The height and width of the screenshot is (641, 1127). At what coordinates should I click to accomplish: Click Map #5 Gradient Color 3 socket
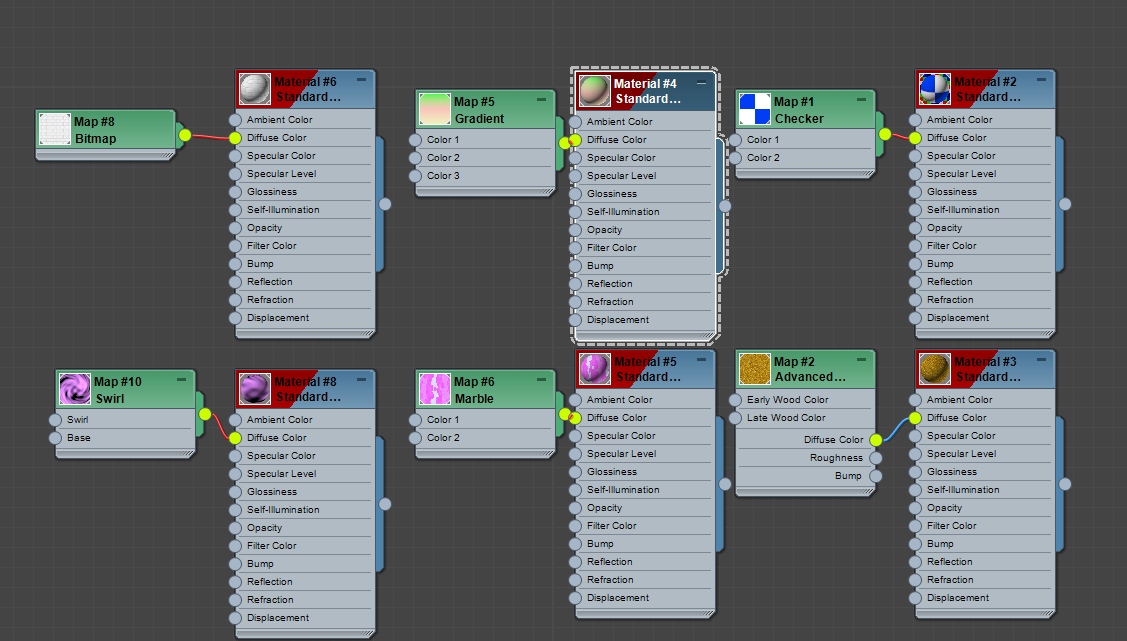point(415,176)
